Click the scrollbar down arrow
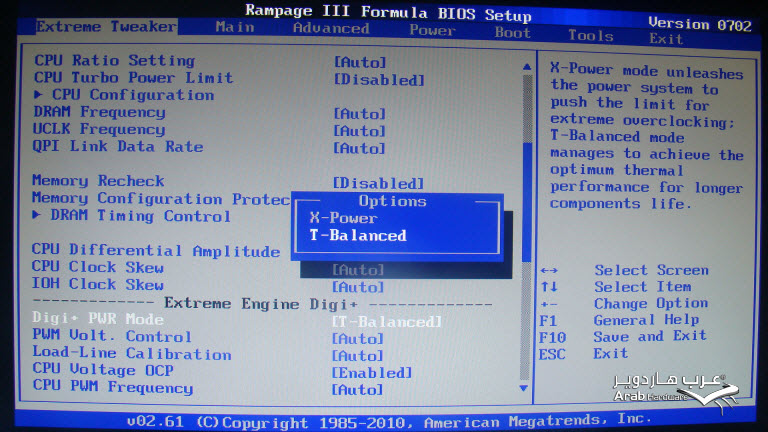The width and height of the screenshot is (768, 432). point(524,388)
